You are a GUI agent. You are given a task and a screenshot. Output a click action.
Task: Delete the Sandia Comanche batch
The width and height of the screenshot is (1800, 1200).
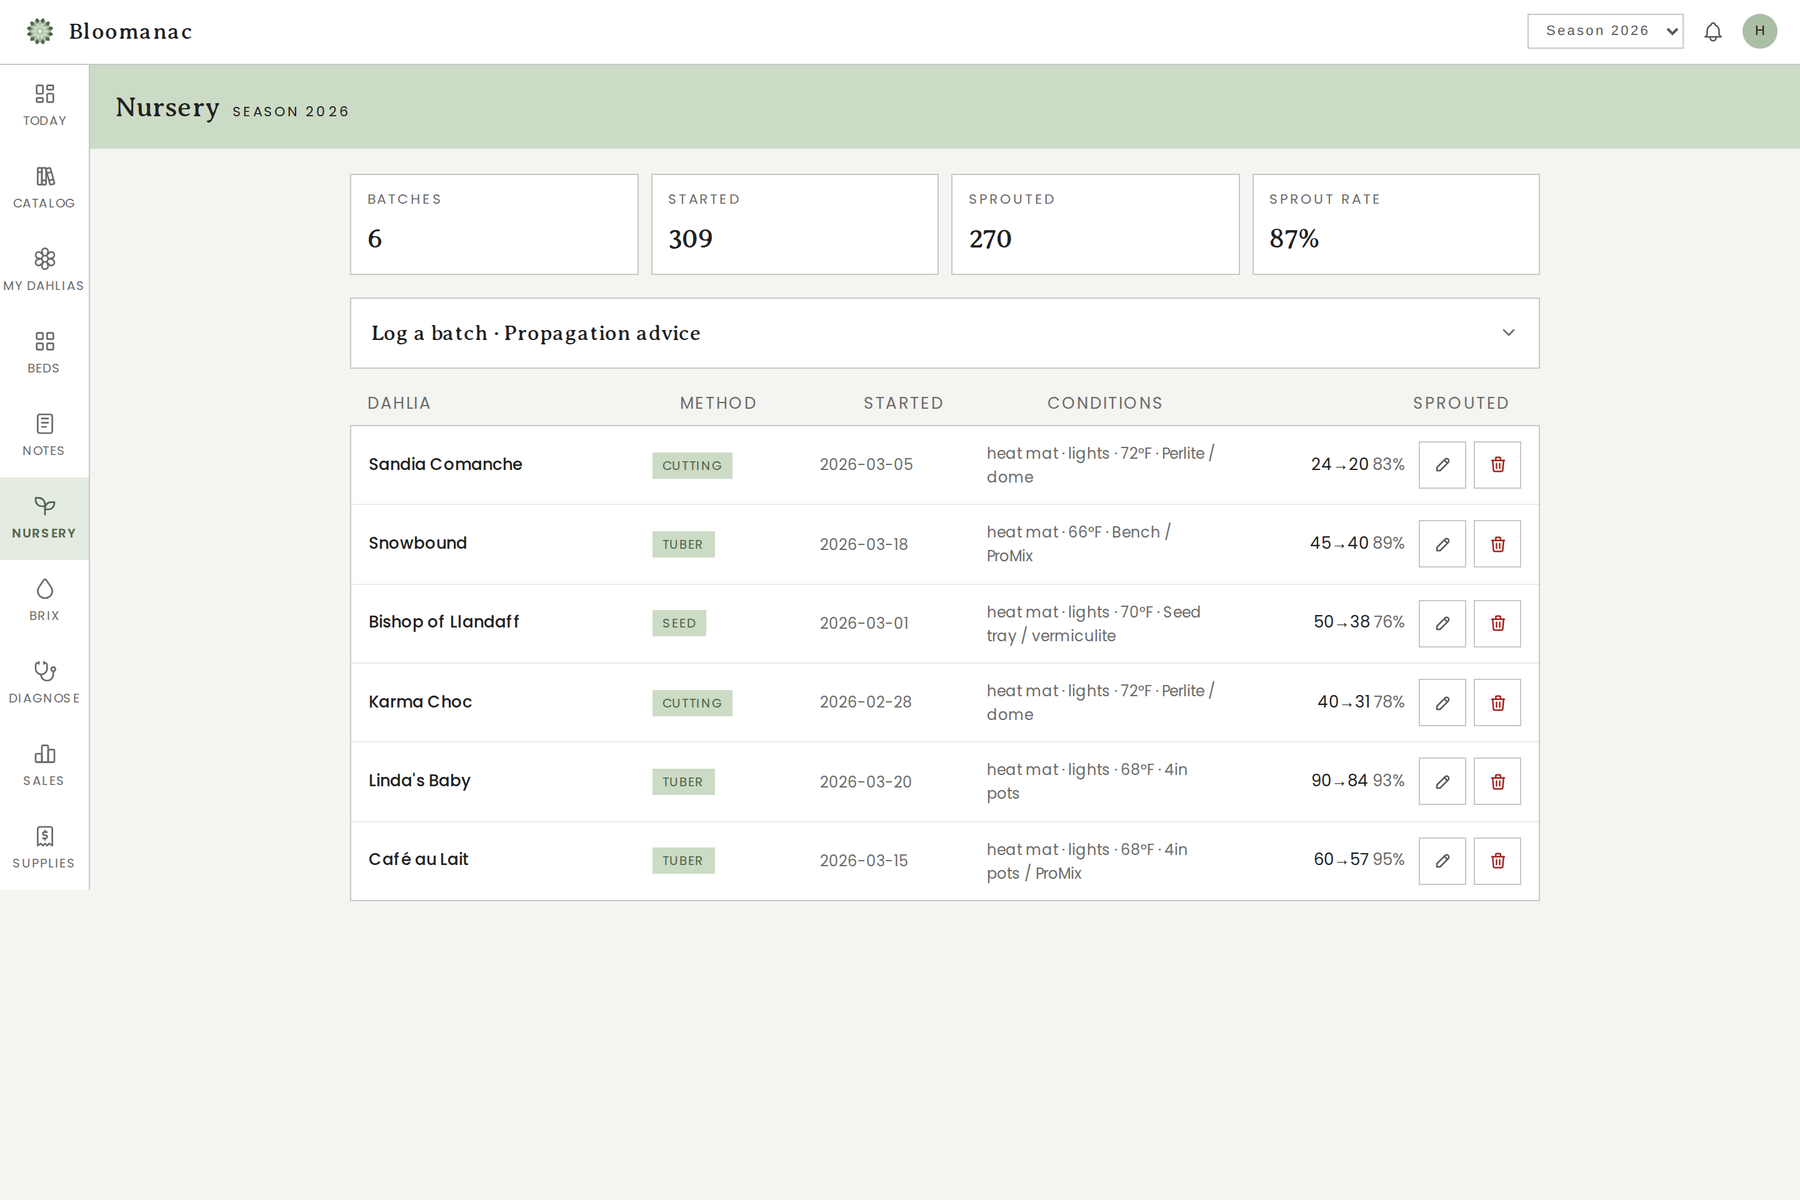coord(1497,465)
